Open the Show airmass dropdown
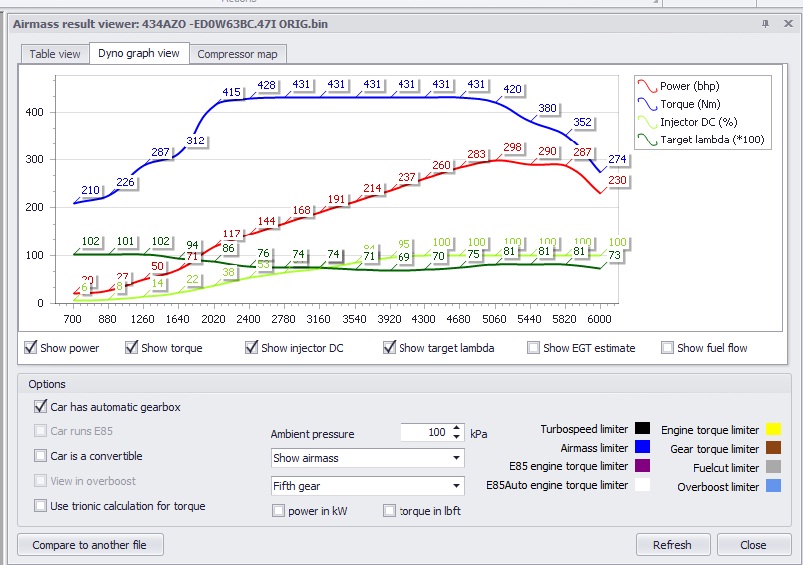Screen dimensions: 803x565 (x=367, y=458)
